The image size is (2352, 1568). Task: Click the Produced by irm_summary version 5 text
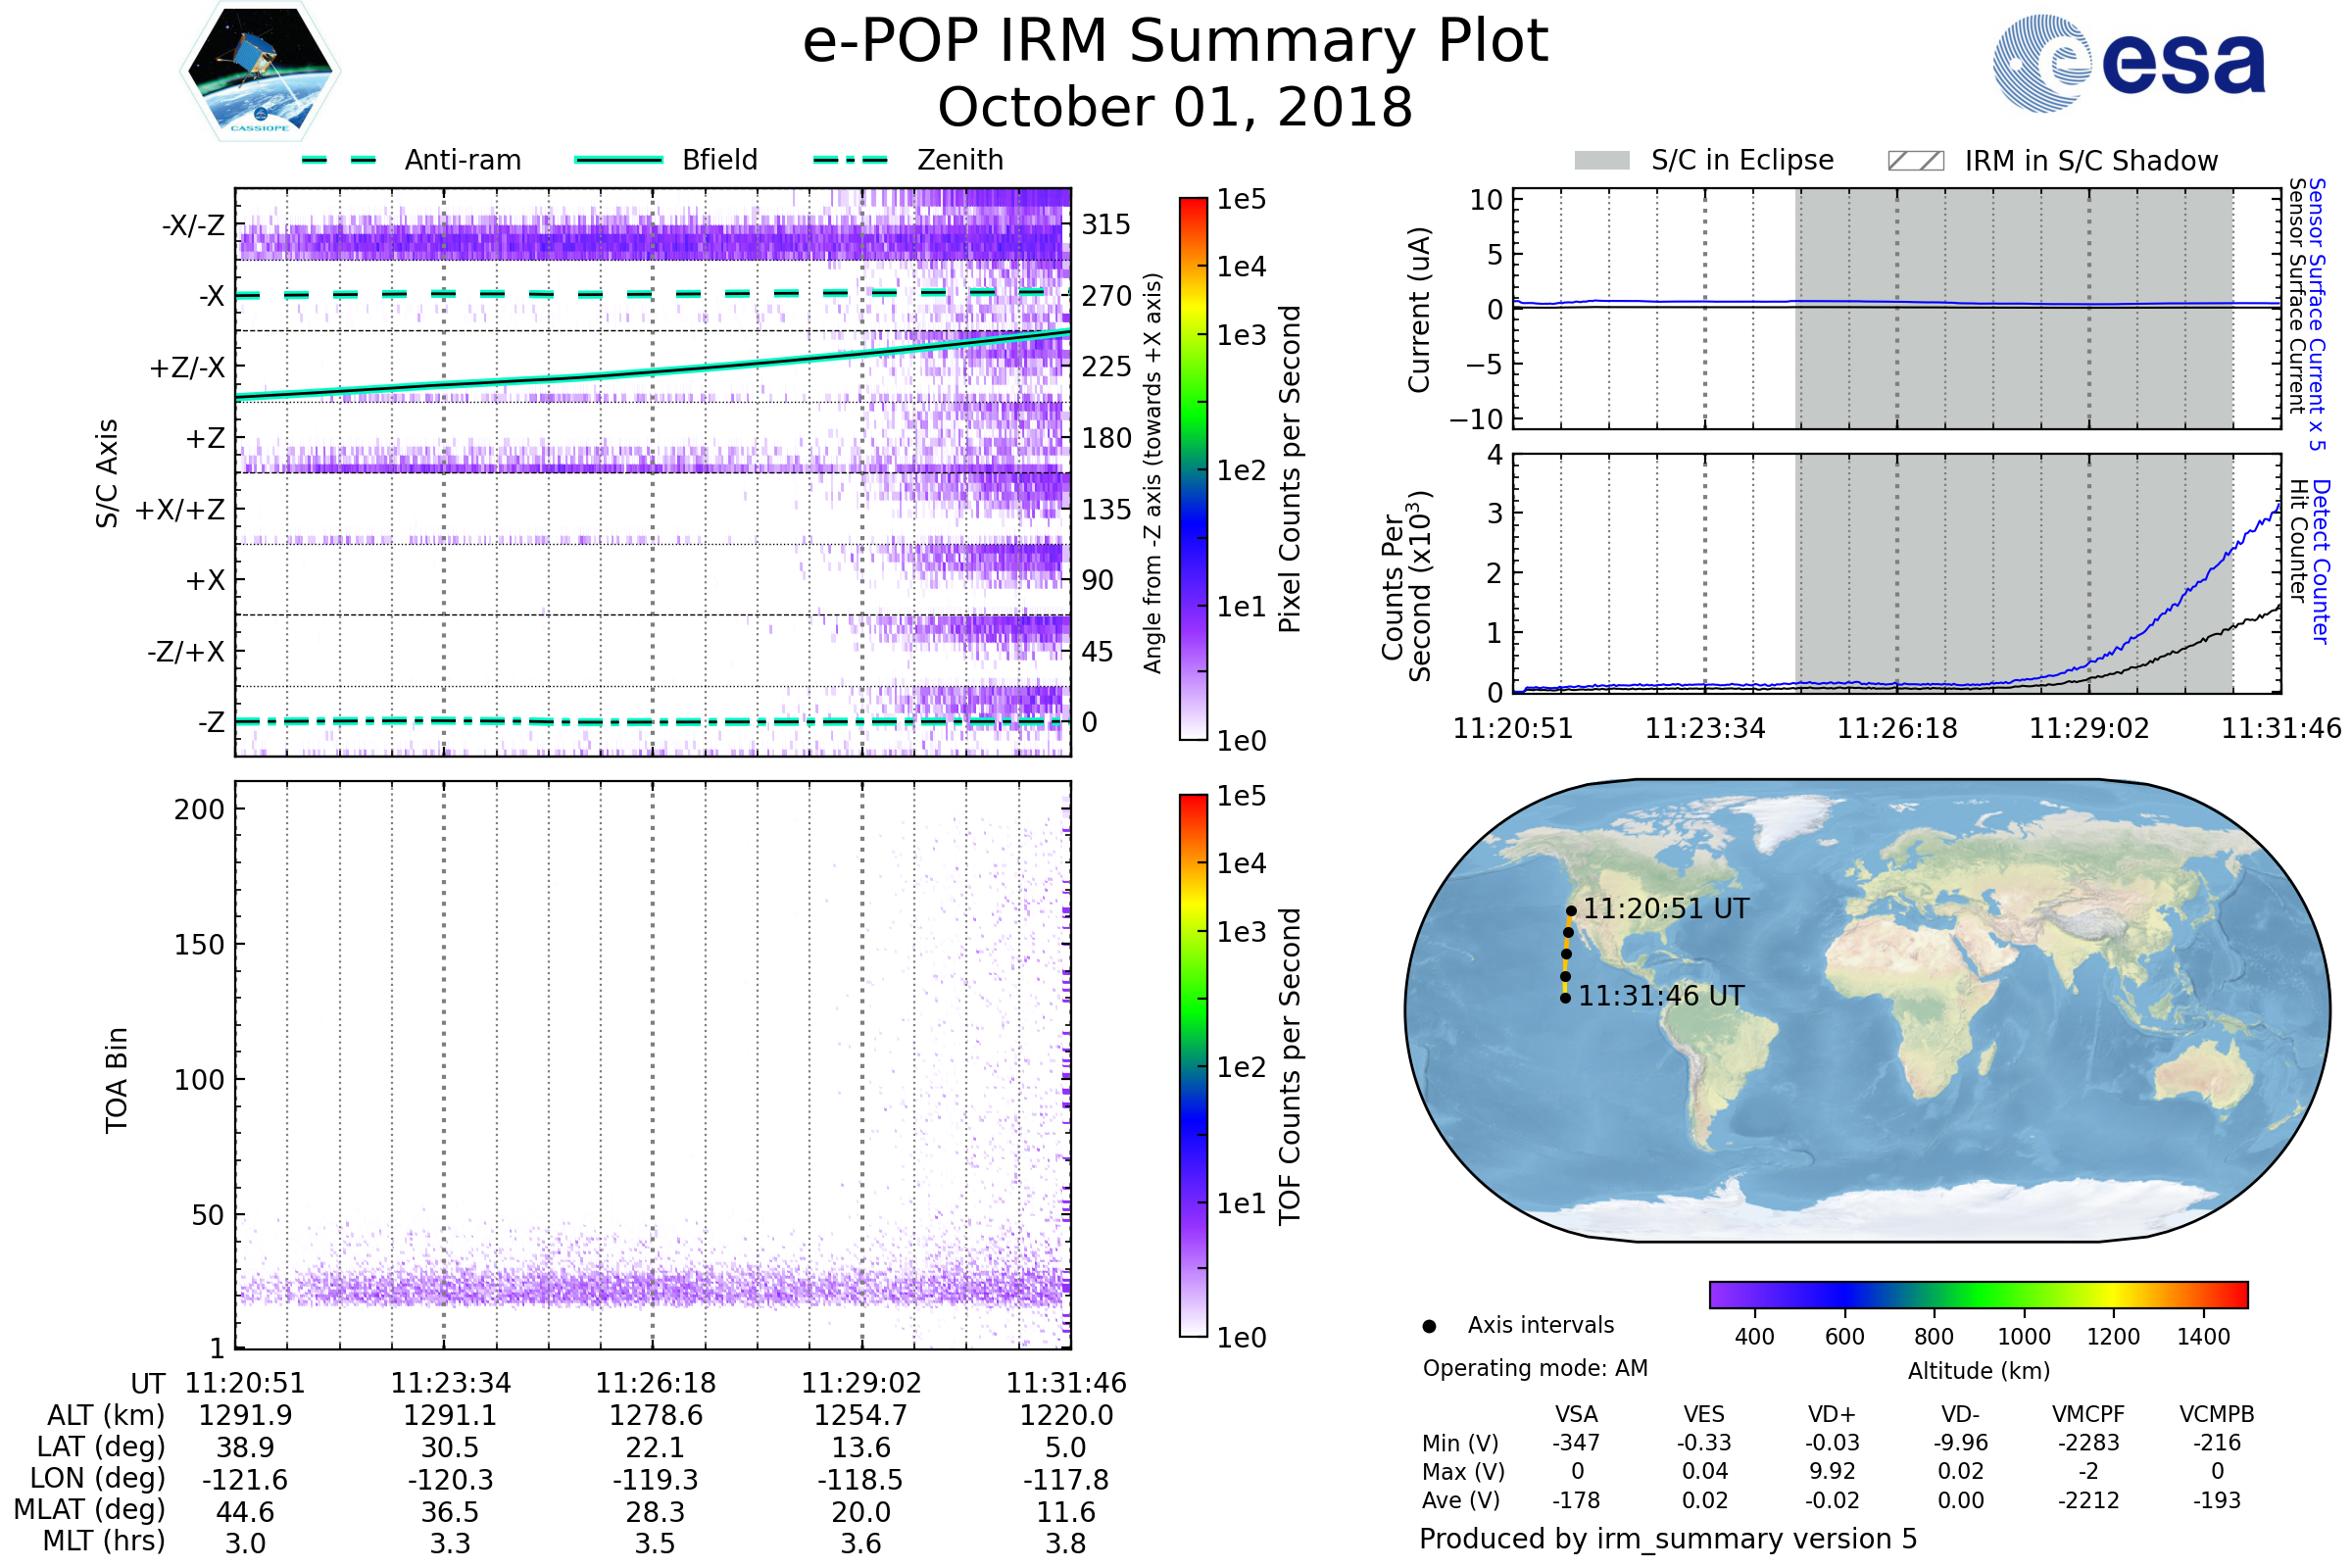pos(1668,1539)
